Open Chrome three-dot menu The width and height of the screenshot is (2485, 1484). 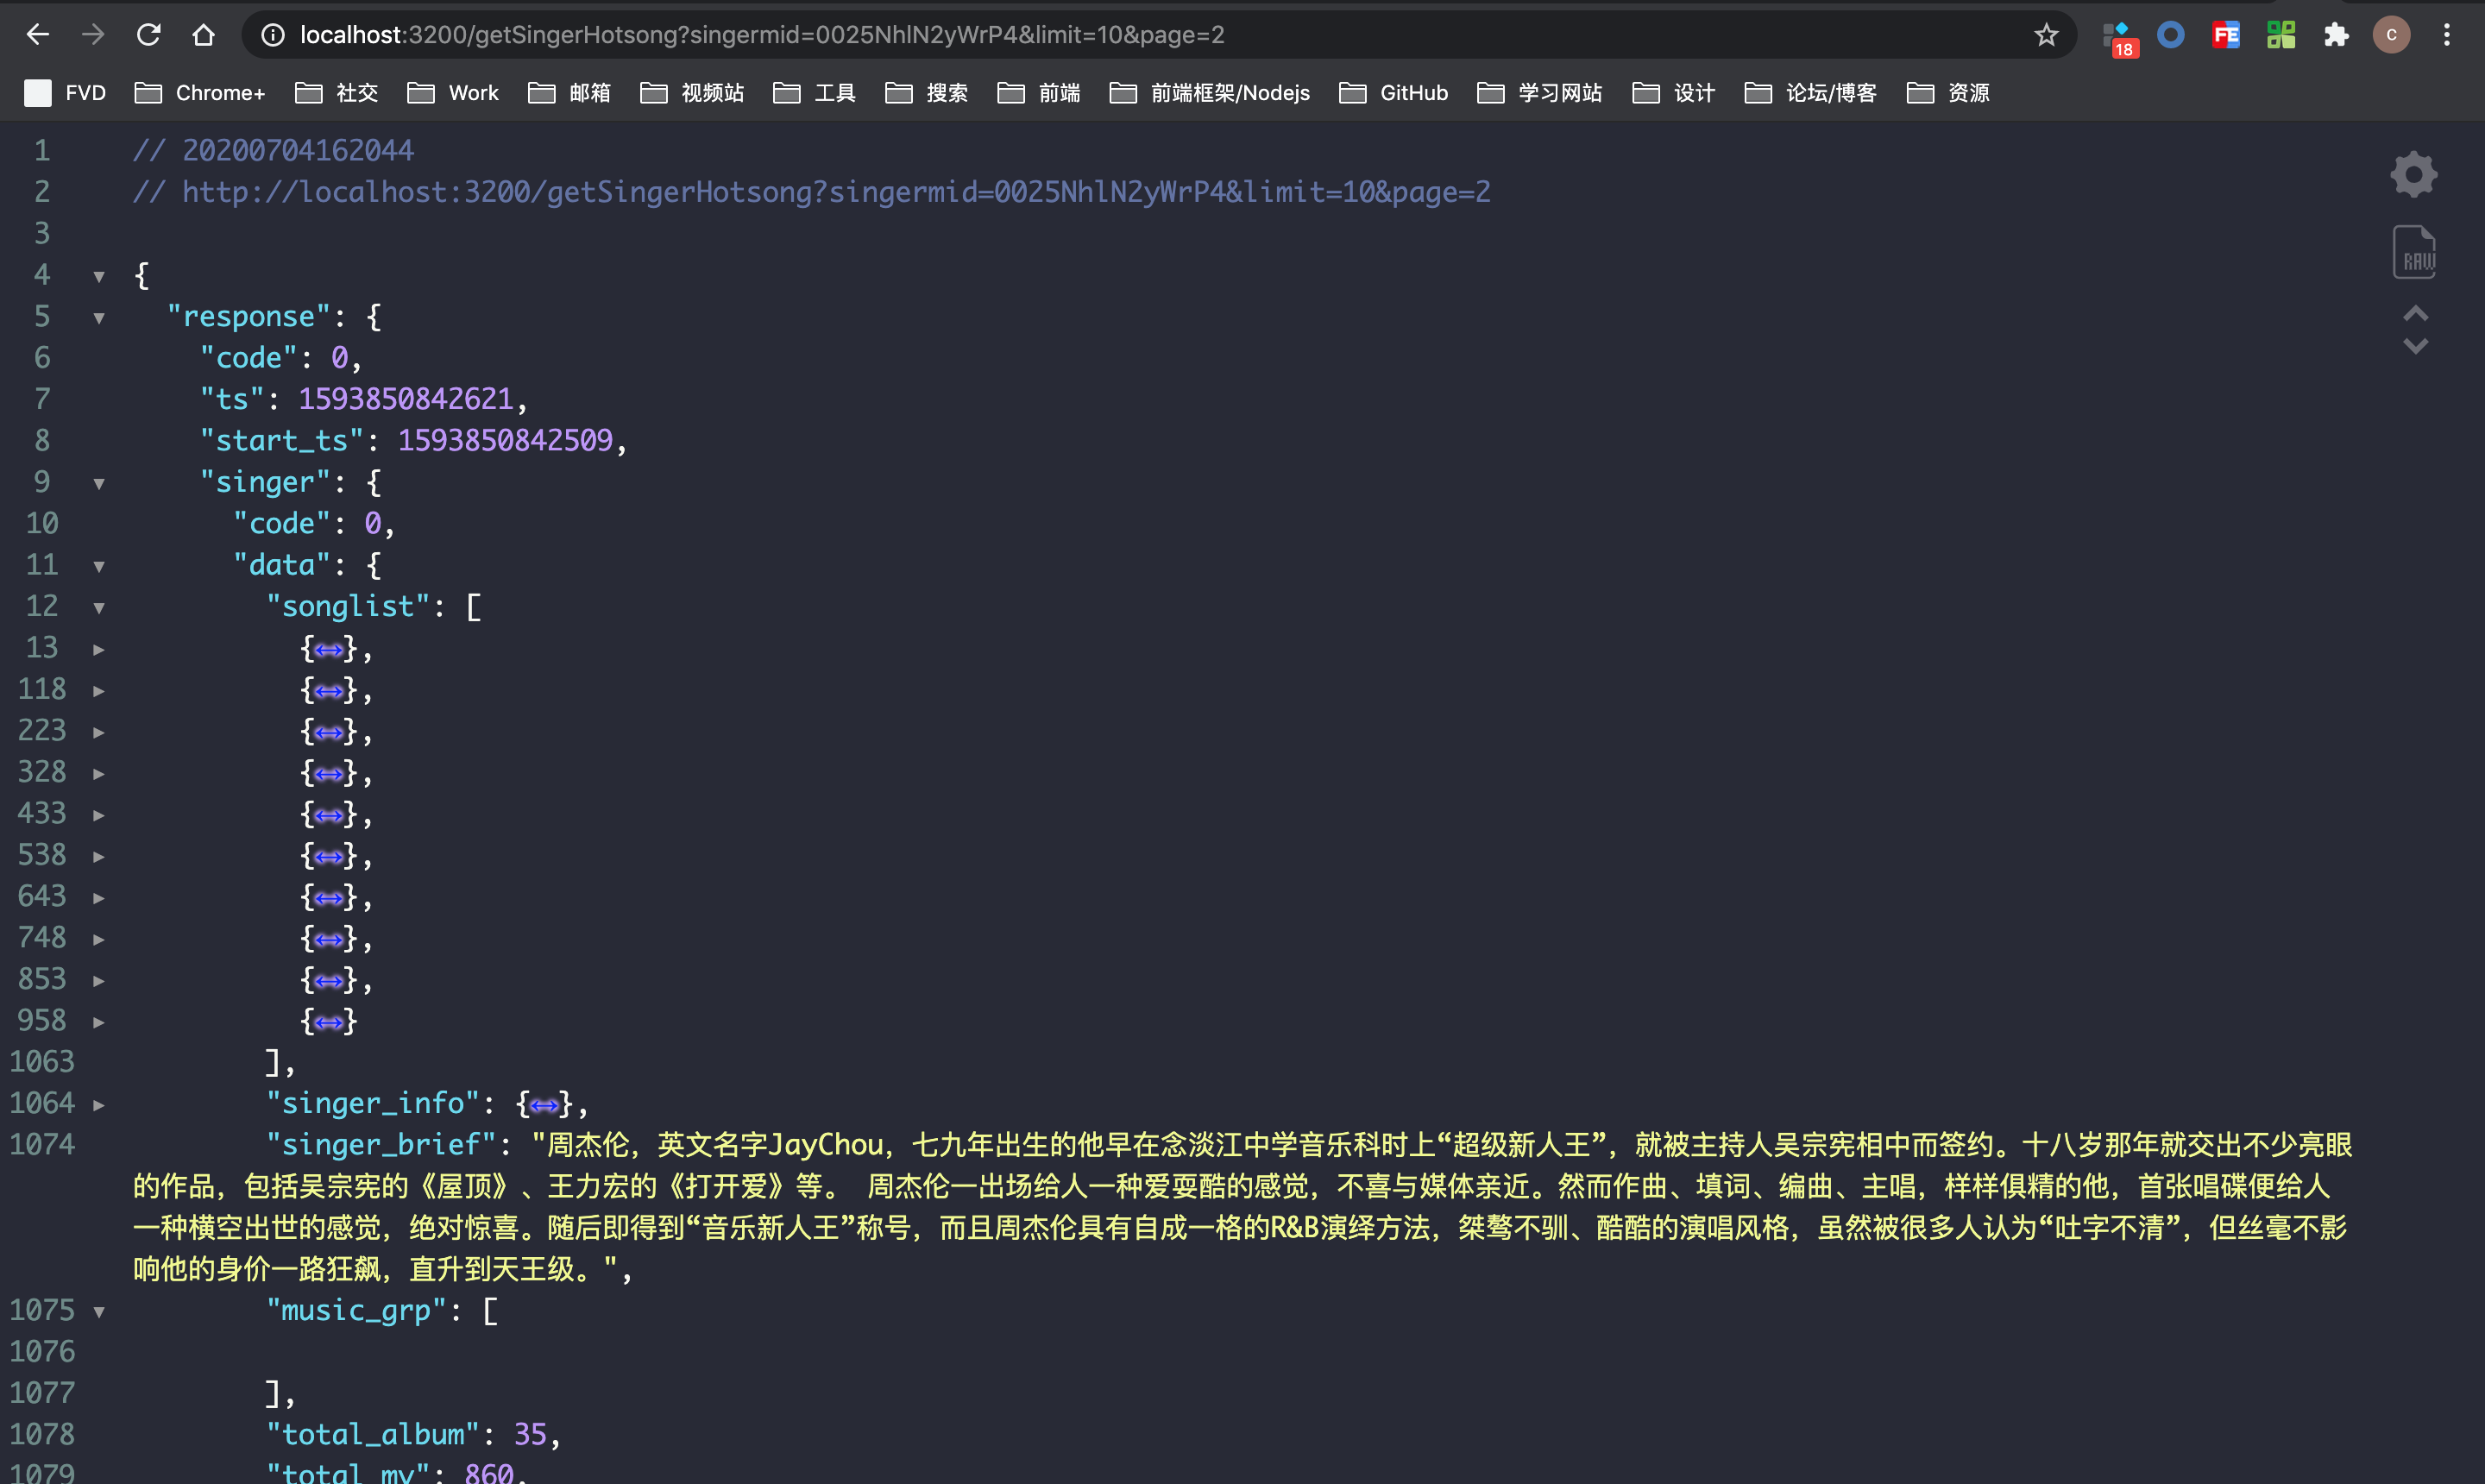[x=2446, y=35]
